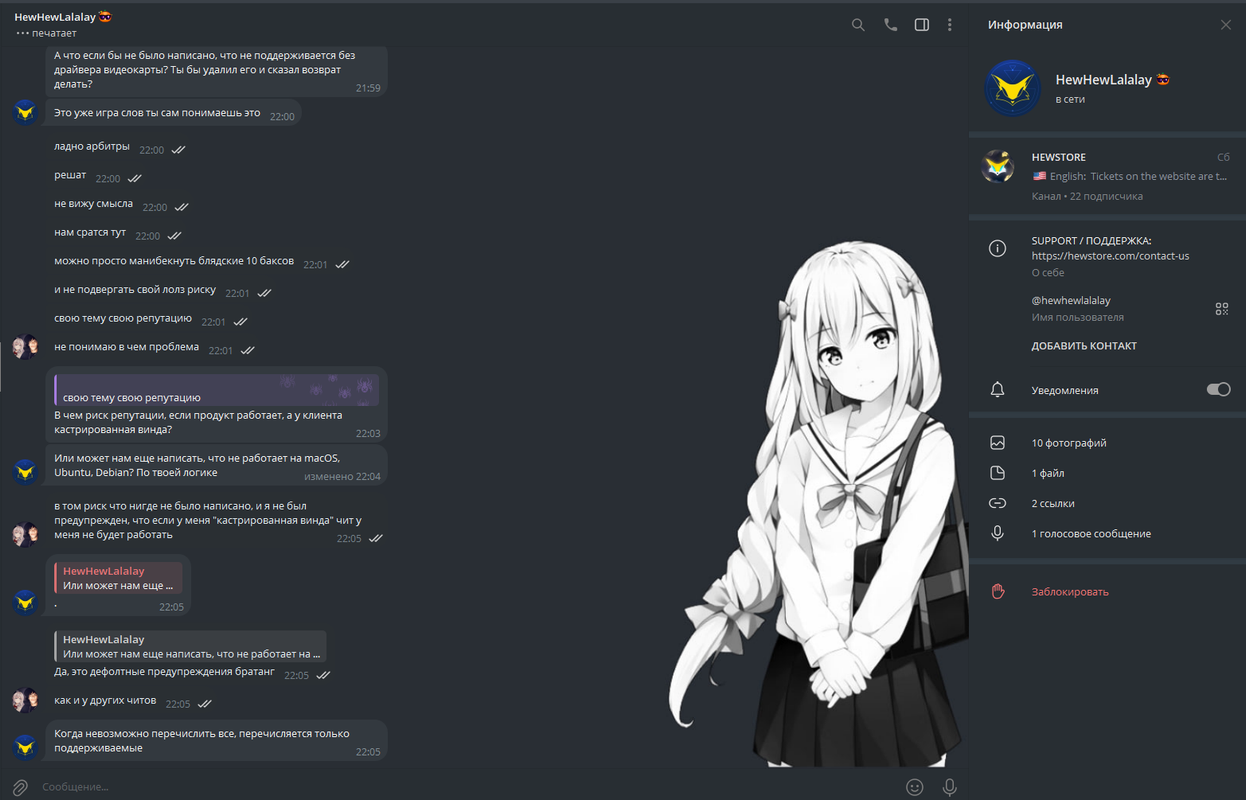The image size is (1246, 800).
Task: Toggle the right info sidebar panel
Action: click(x=922, y=25)
